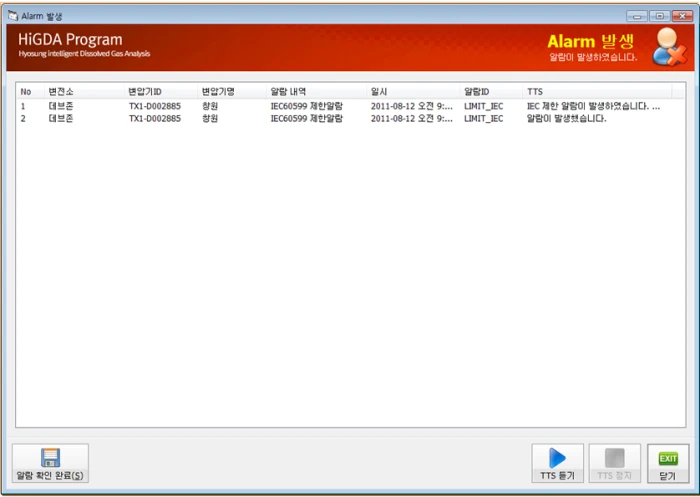The height and width of the screenshot is (497, 700).
Task: Click the Alarm window title bar icon
Action: tap(13, 16)
